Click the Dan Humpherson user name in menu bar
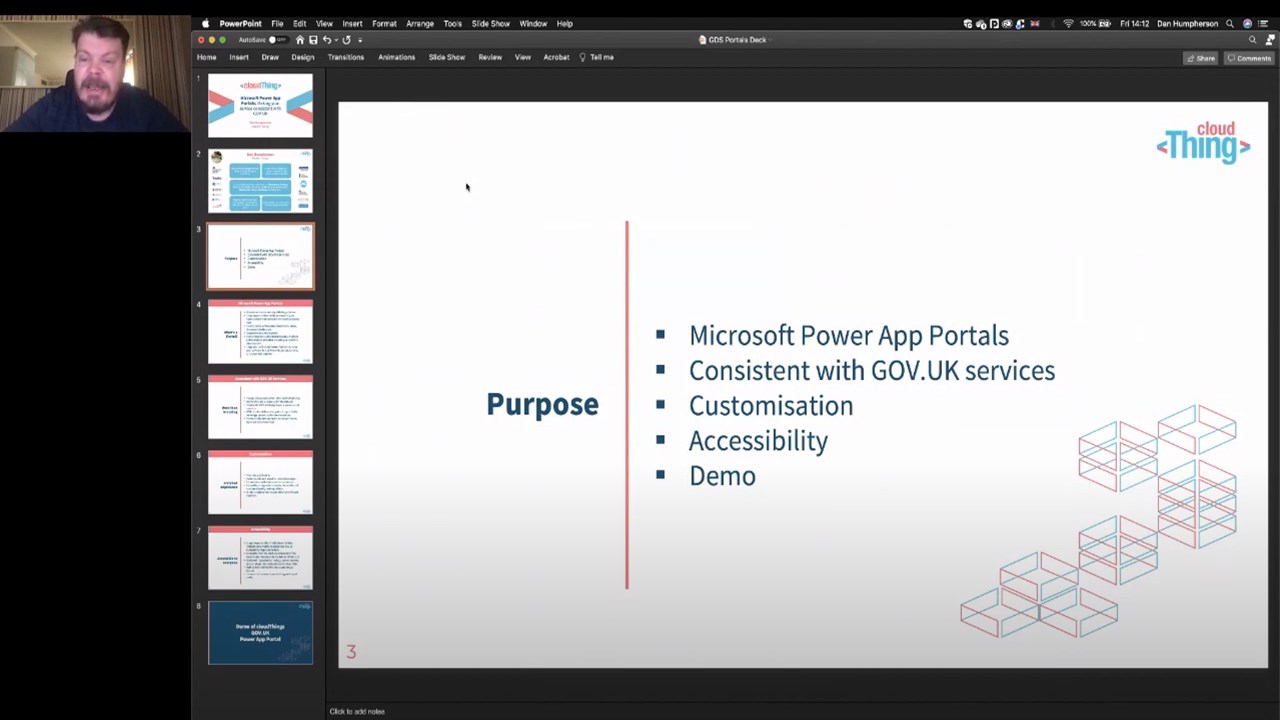Viewport: 1280px width, 720px height. (x=1188, y=23)
